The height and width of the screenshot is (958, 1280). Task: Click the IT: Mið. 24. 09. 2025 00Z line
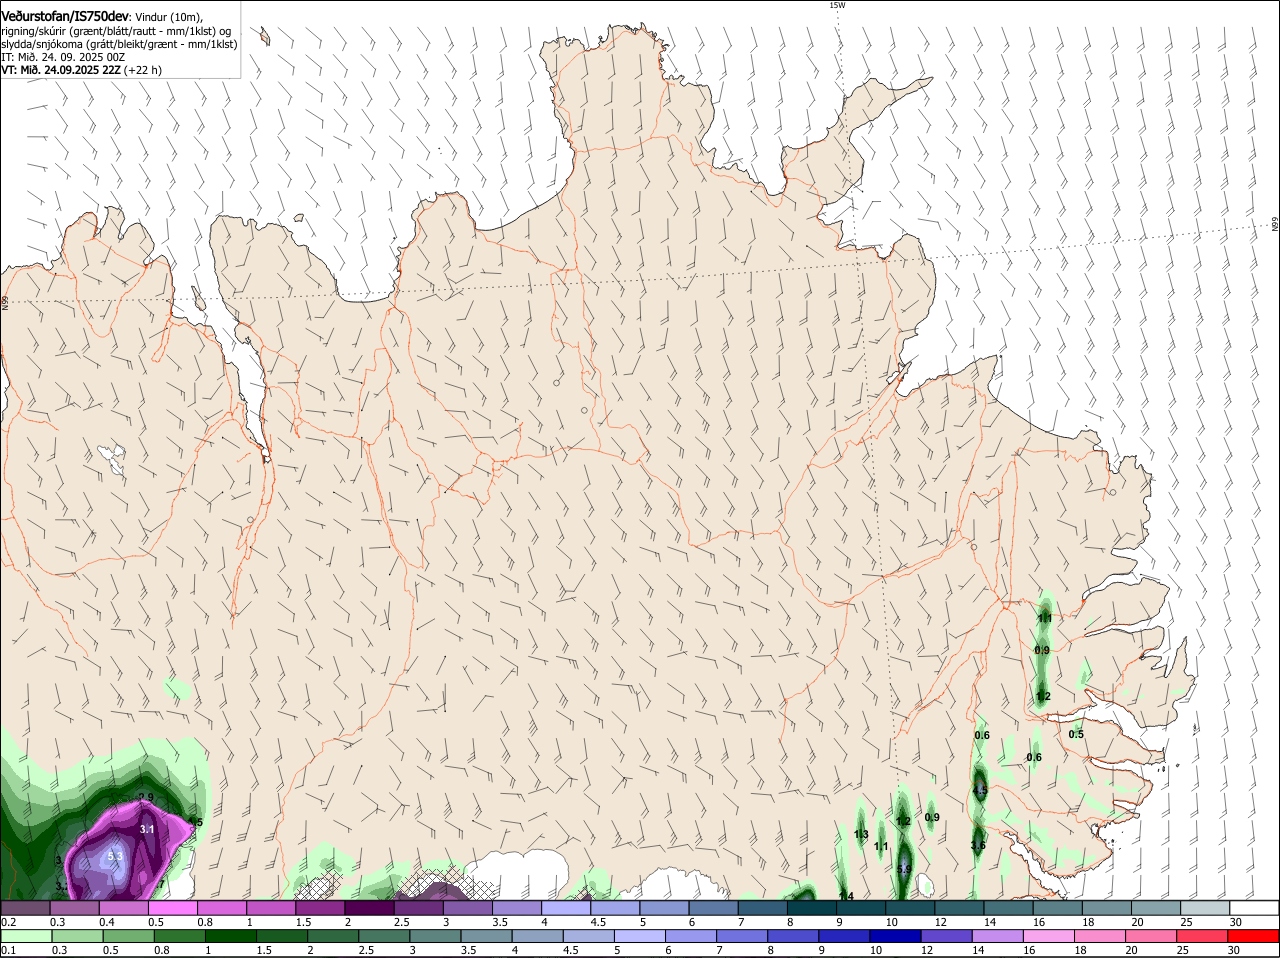63,57
